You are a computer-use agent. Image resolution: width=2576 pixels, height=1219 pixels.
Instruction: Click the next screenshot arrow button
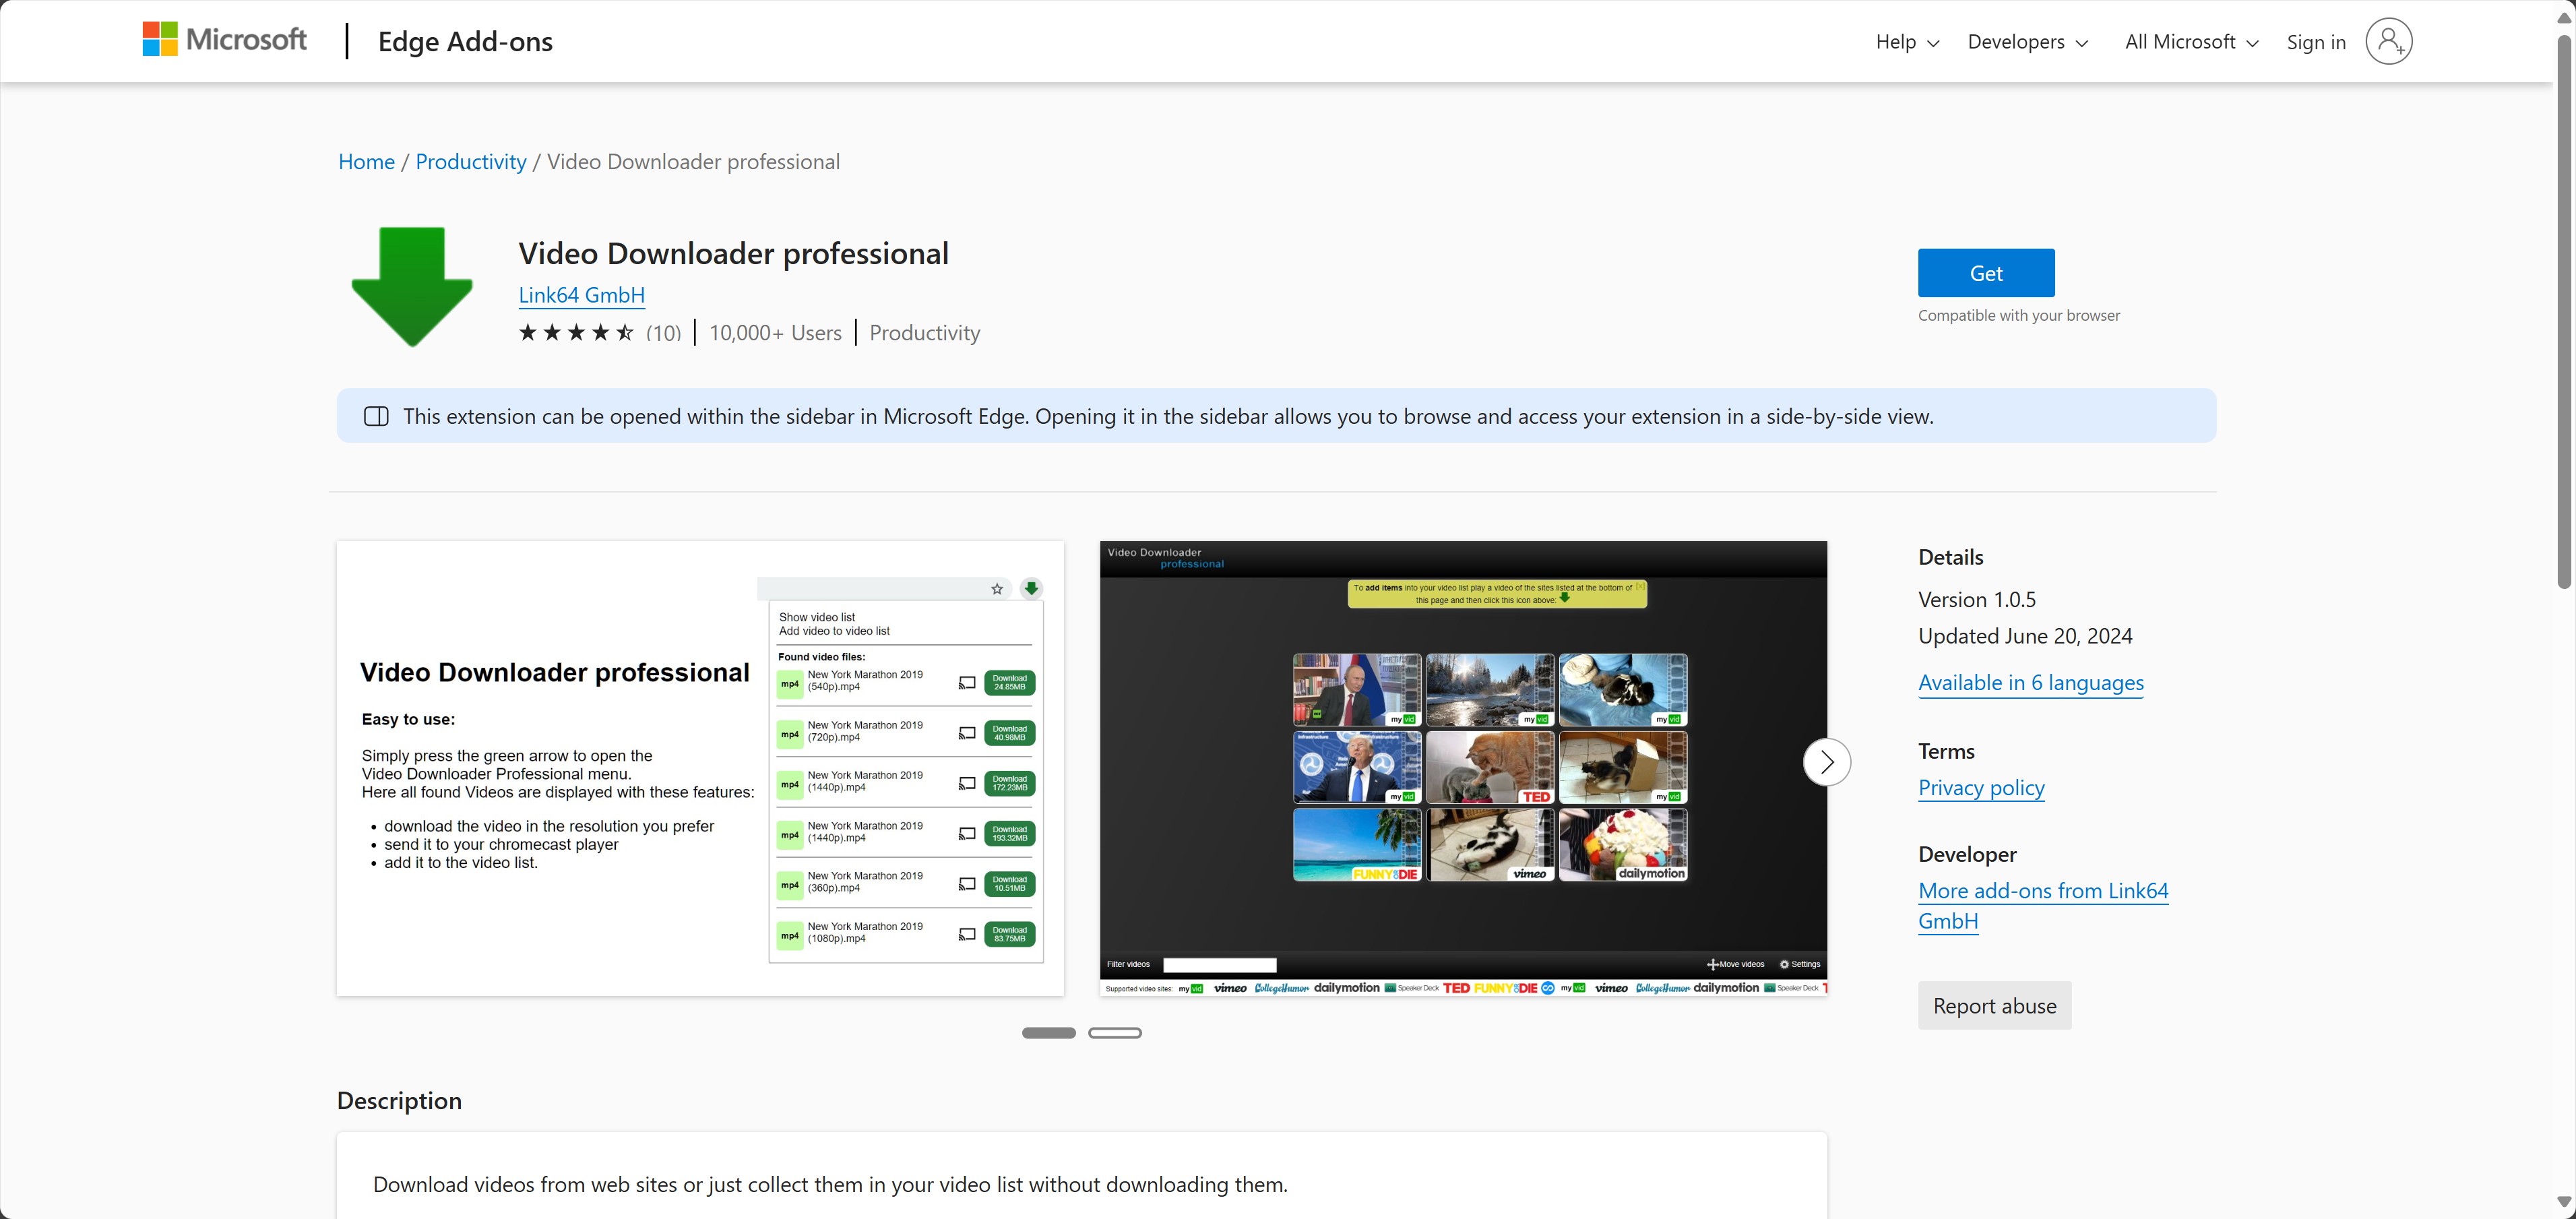1827,763
